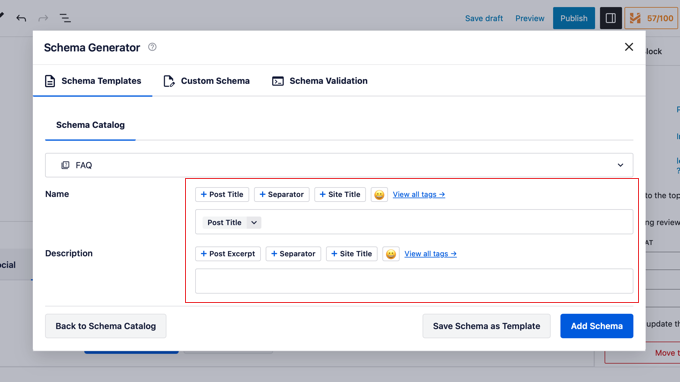
Task: Toggle the settings sidebar panel icon
Action: [x=611, y=18]
